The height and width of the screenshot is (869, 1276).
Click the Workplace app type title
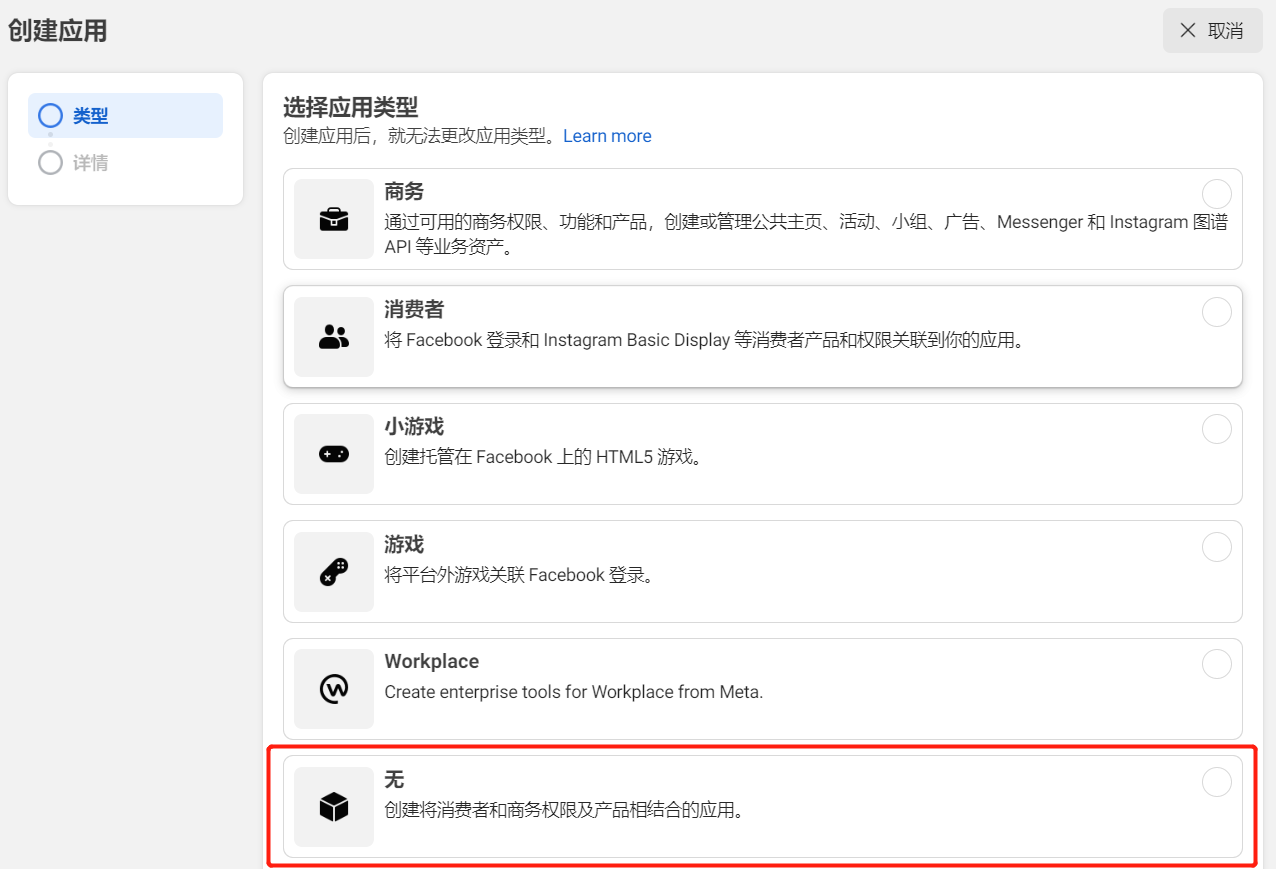(432, 661)
